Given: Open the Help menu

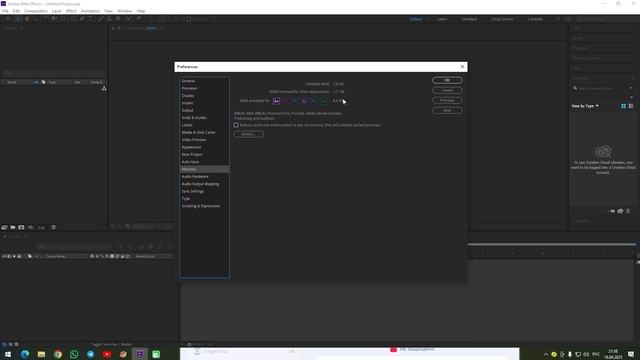Looking at the screenshot, I should pyautogui.click(x=141, y=11).
